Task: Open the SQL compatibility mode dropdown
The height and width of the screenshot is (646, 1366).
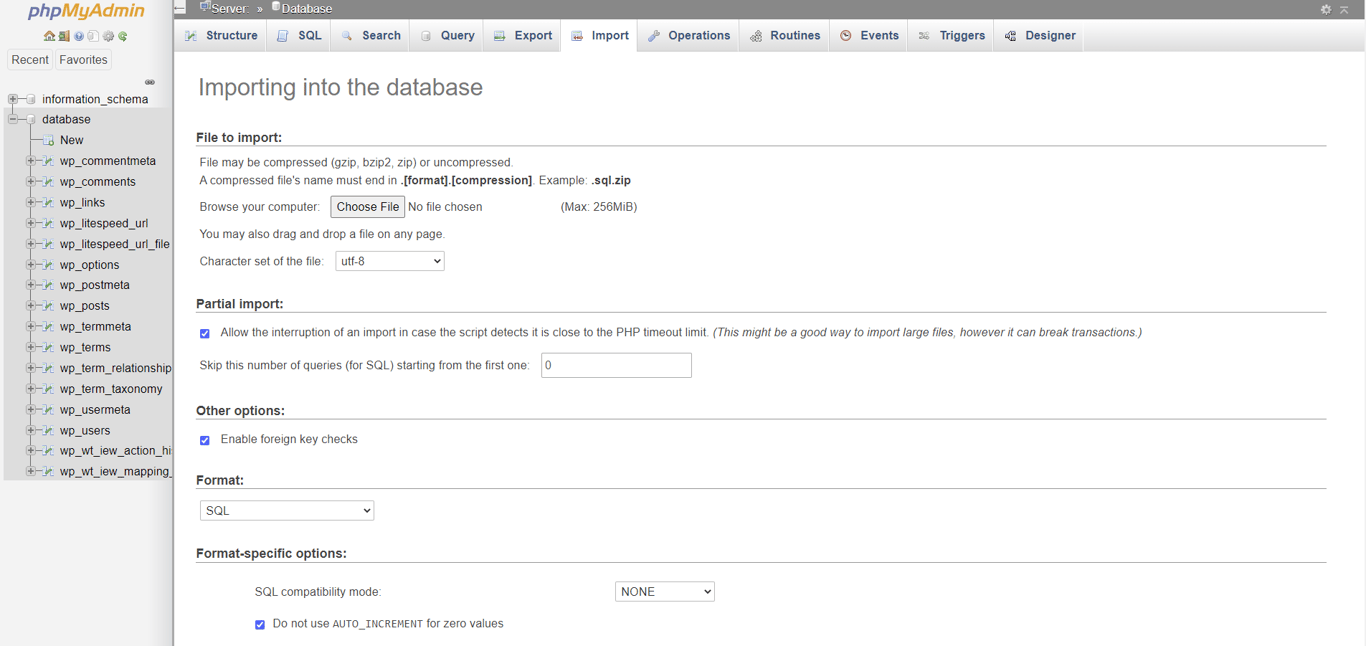Action: 664,591
